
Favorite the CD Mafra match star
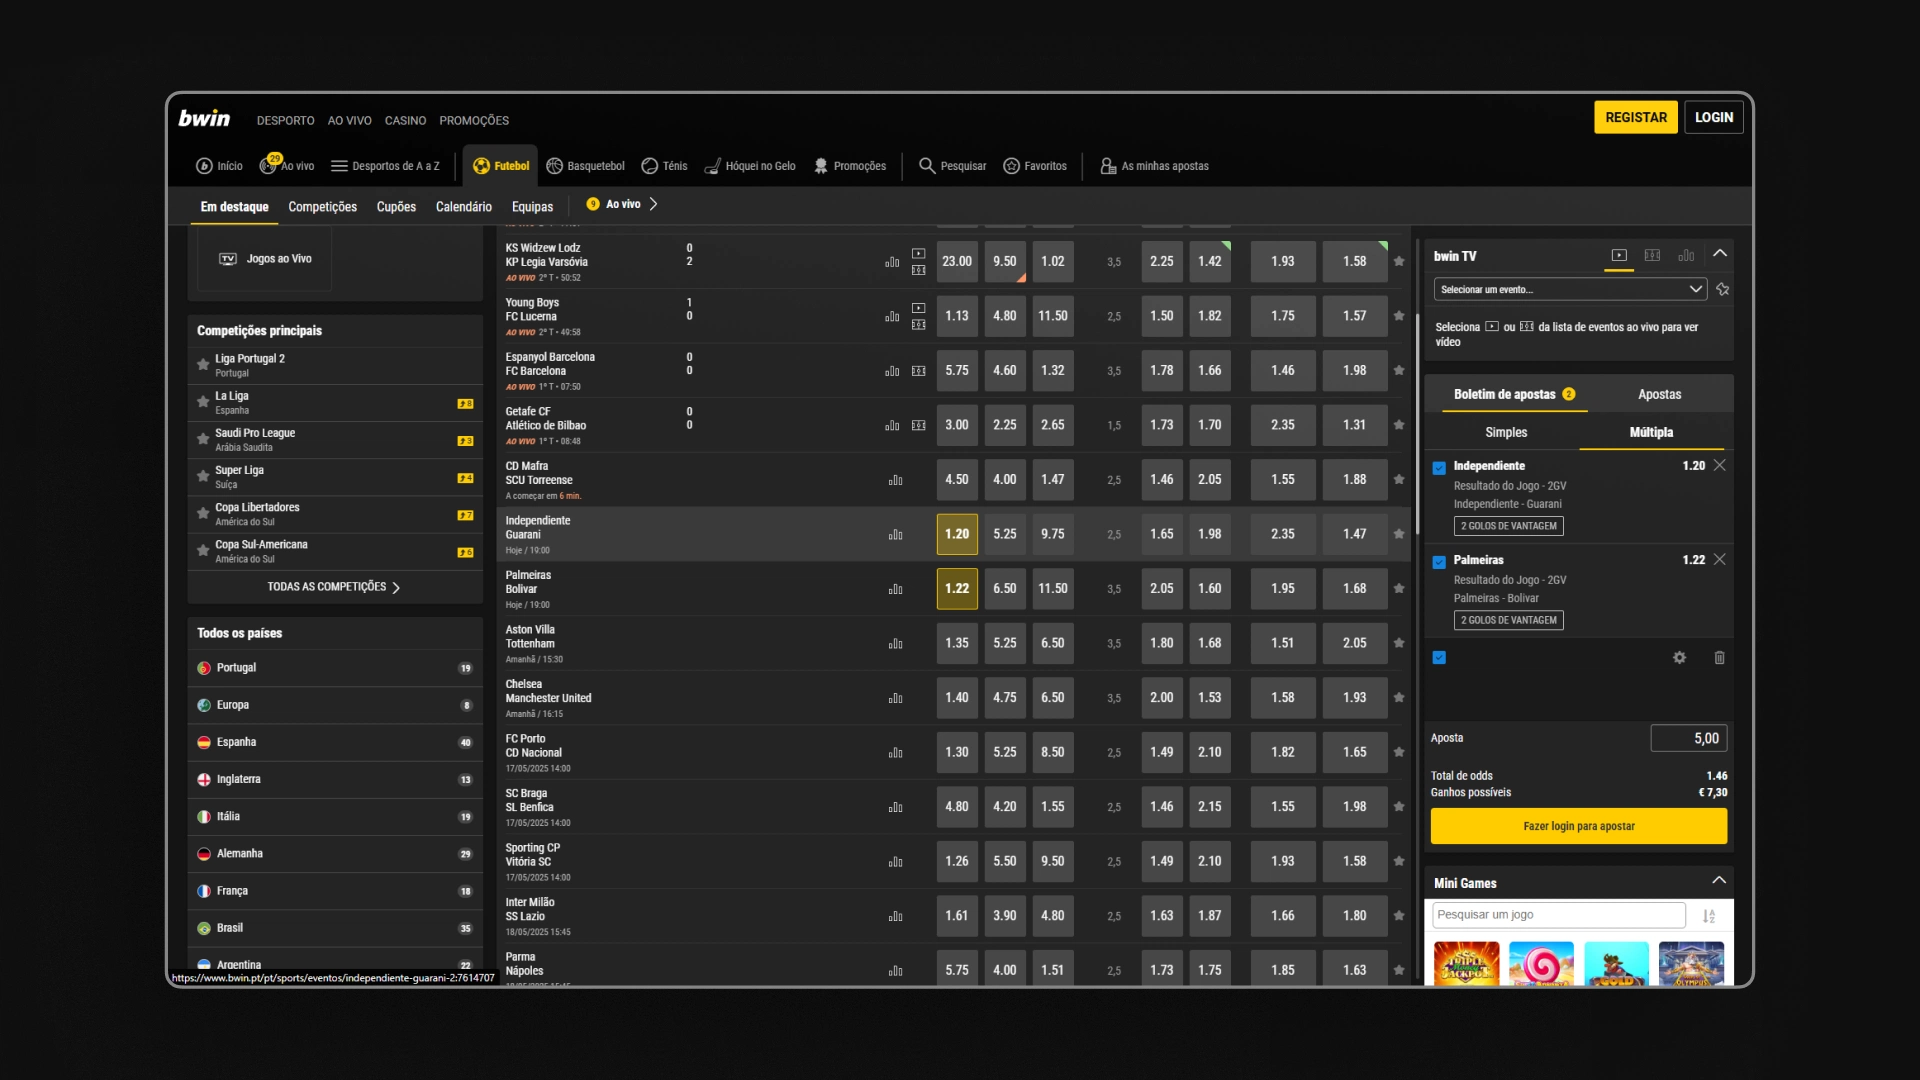(1399, 480)
